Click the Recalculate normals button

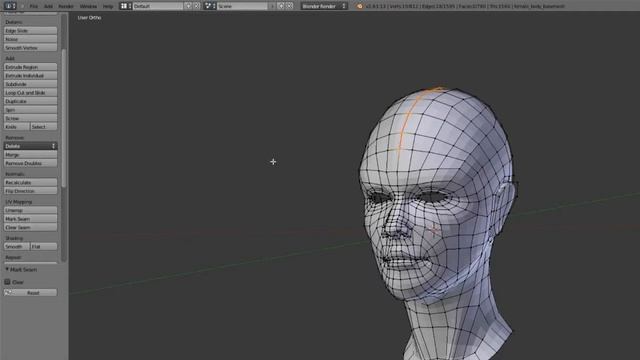point(31,182)
